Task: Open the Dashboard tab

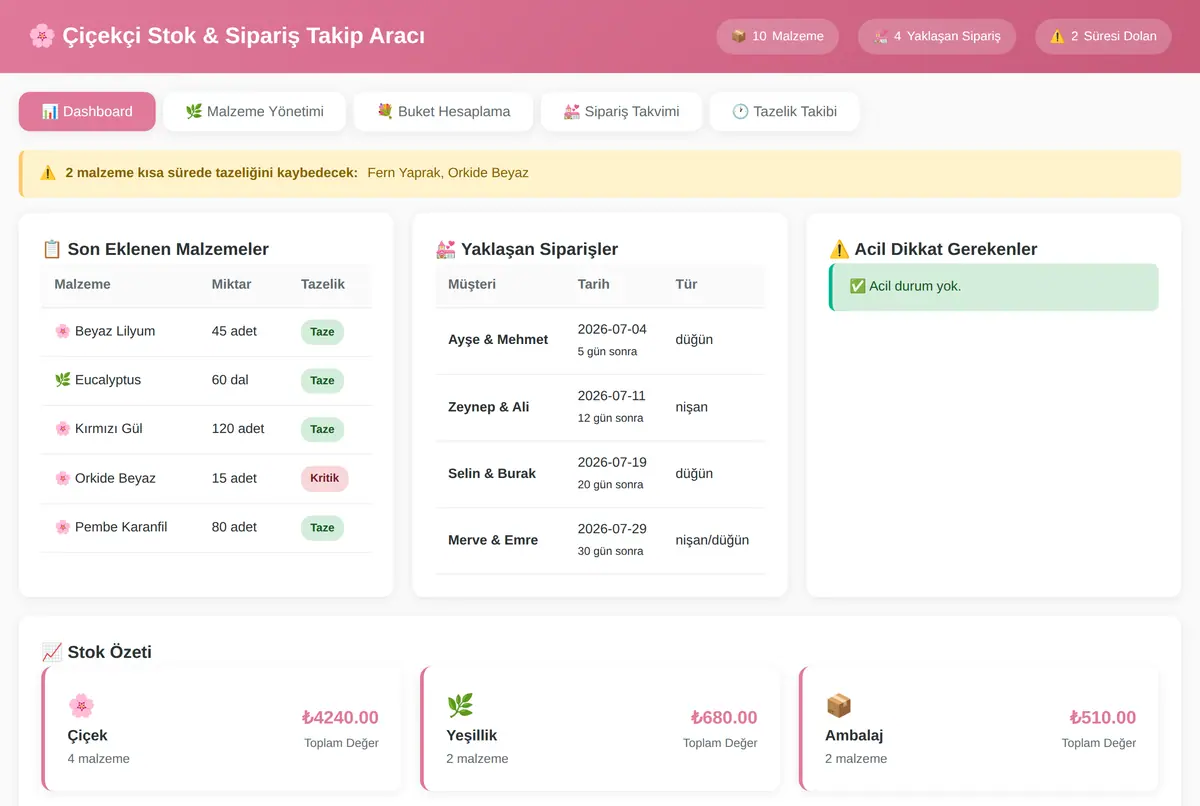Action: point(87,112)
